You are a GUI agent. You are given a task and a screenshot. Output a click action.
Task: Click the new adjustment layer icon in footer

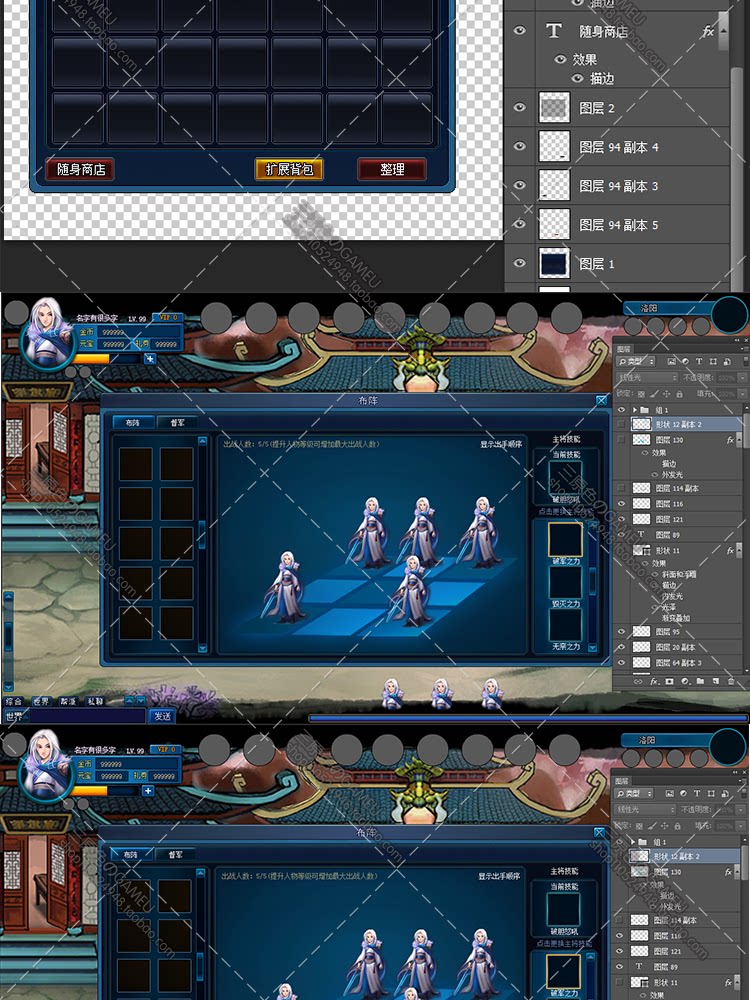click(x=684, y=681)
